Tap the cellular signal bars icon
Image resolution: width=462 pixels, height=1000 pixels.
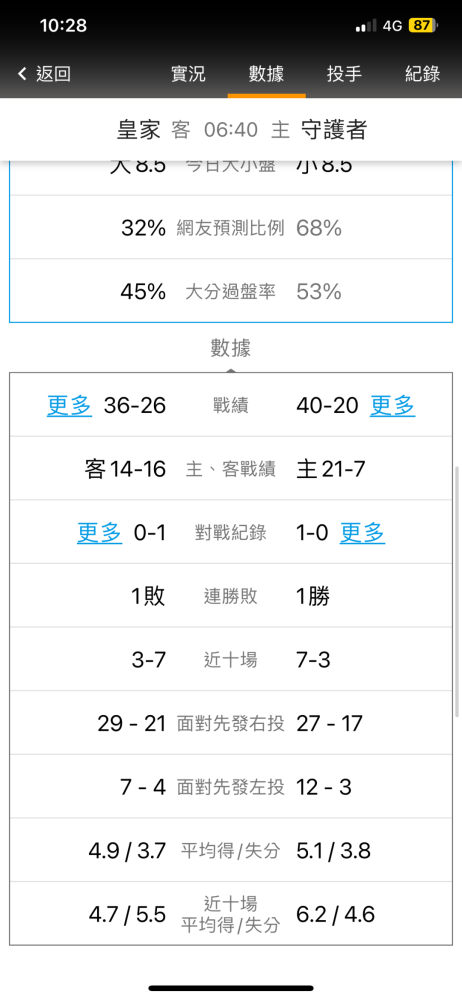(366, 26)
